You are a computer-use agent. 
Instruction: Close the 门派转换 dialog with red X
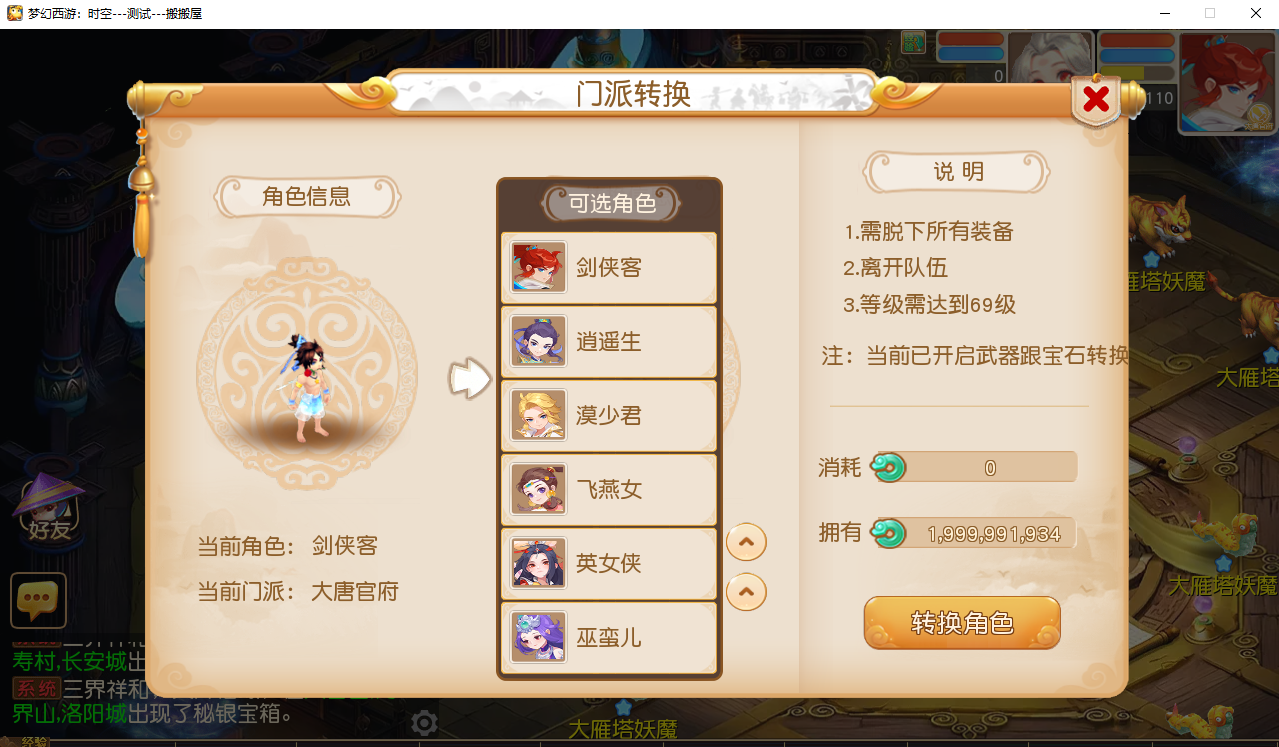tap(1096, 99)
